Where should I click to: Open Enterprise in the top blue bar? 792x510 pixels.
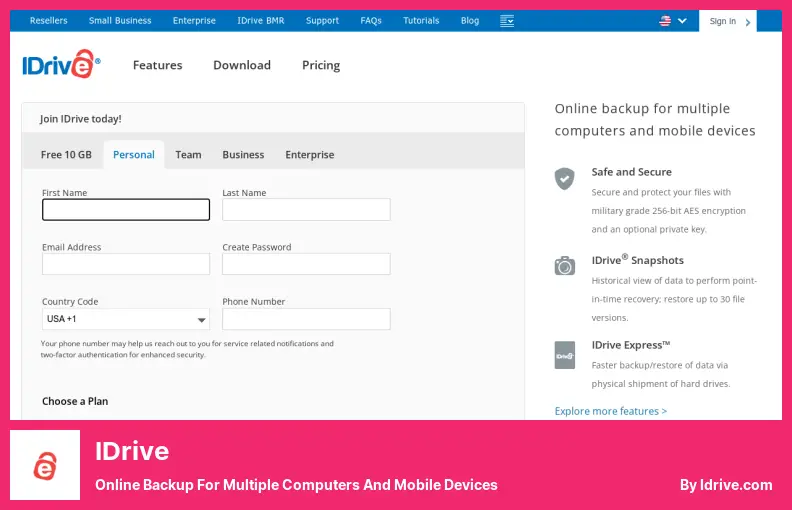(x=194, y=21)
